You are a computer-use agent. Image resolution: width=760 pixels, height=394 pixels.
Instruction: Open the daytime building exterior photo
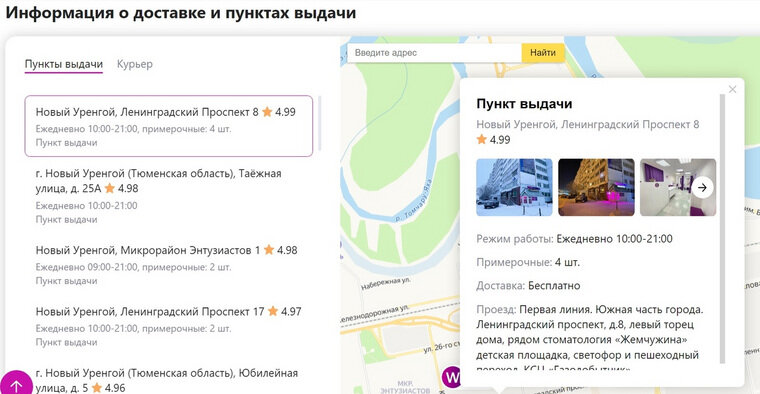coord(514,187)
